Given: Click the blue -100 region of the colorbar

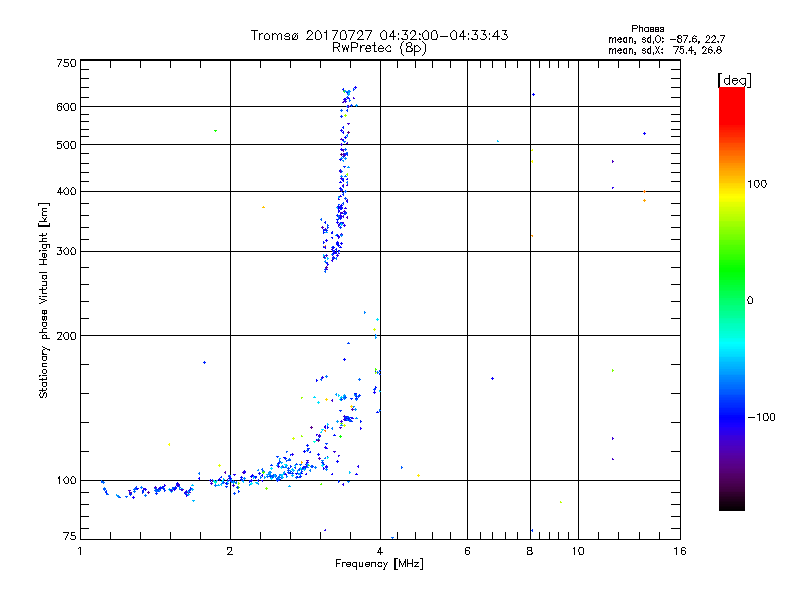Looking at the screenshot, I should point(732,417).
